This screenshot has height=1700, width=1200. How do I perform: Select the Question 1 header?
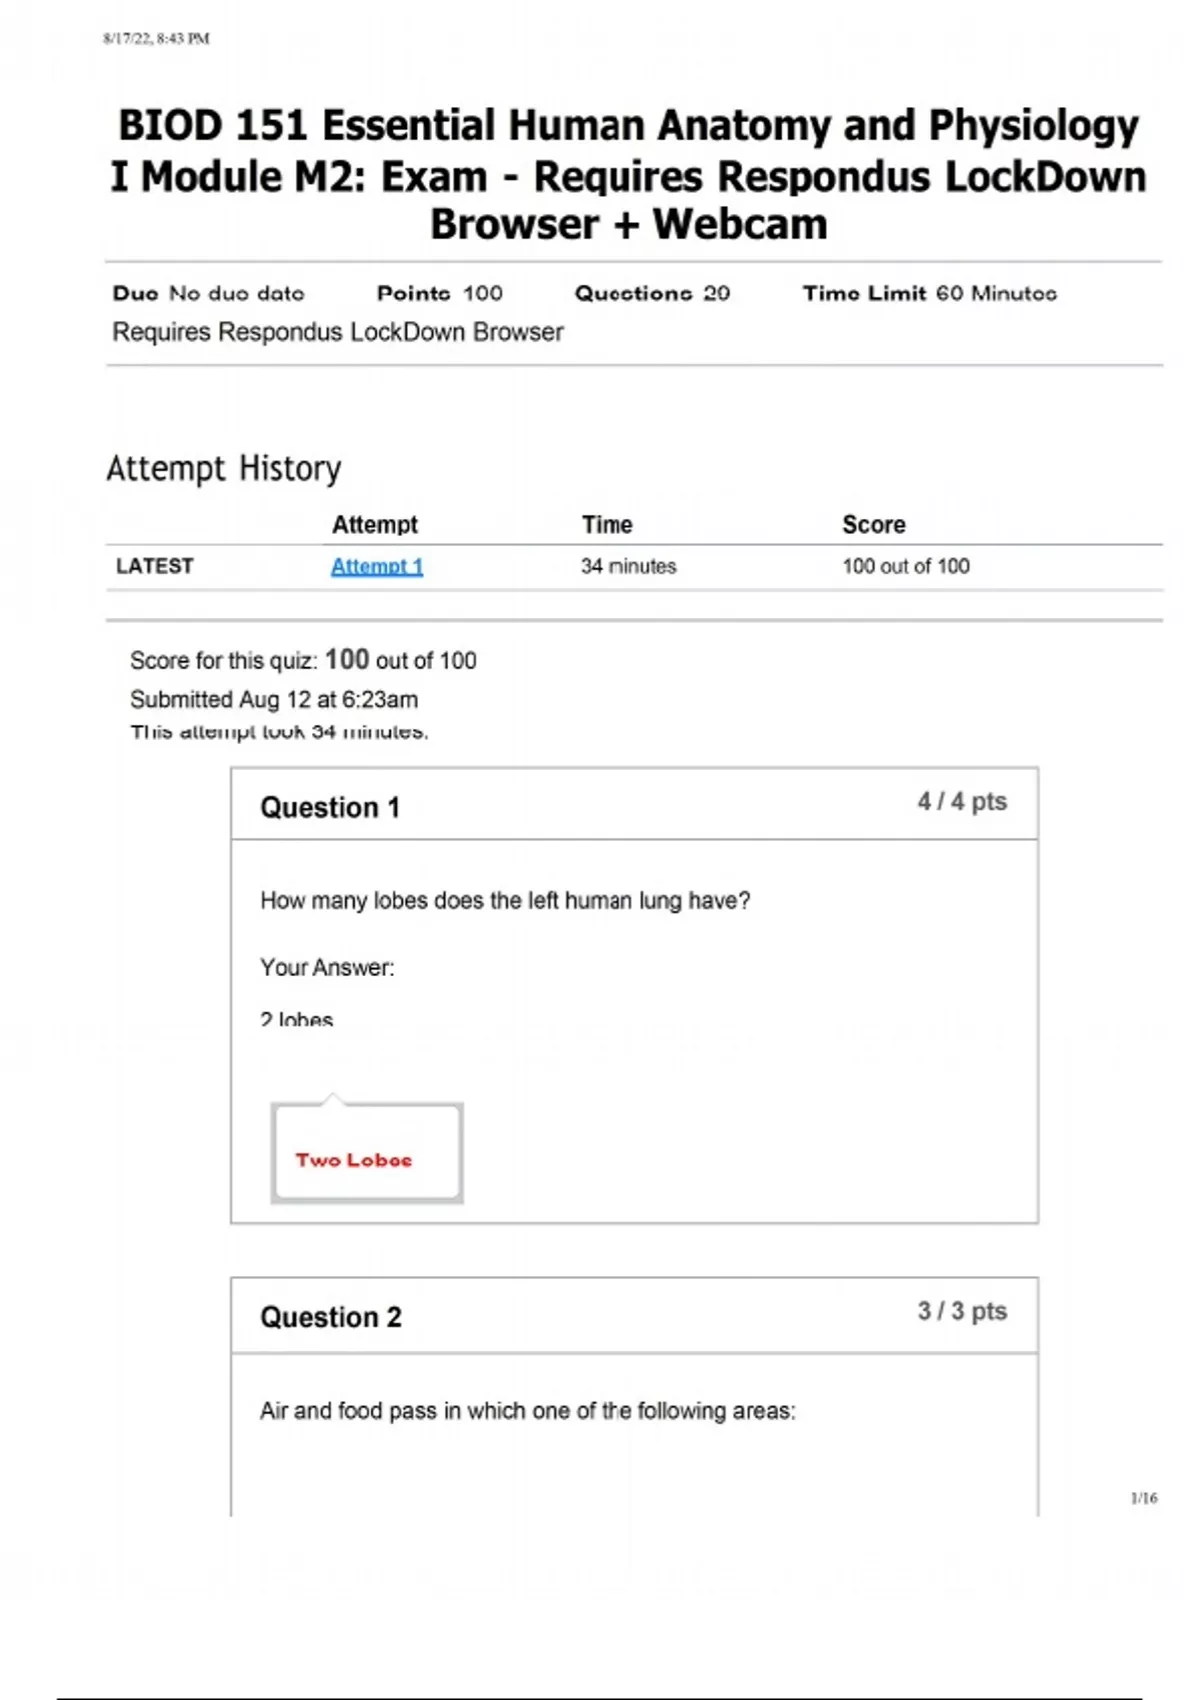(x=330, y=807)
